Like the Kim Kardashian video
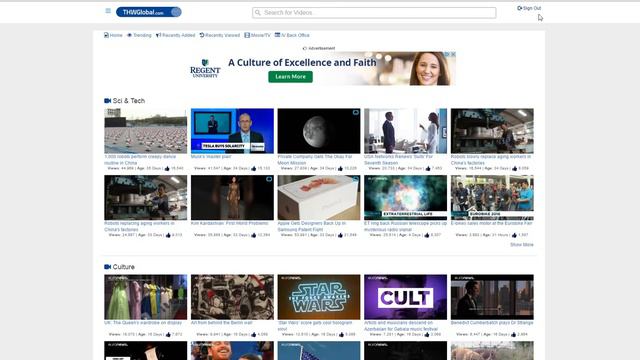This screenshot has width=640, height=360. tap(253, 235)
